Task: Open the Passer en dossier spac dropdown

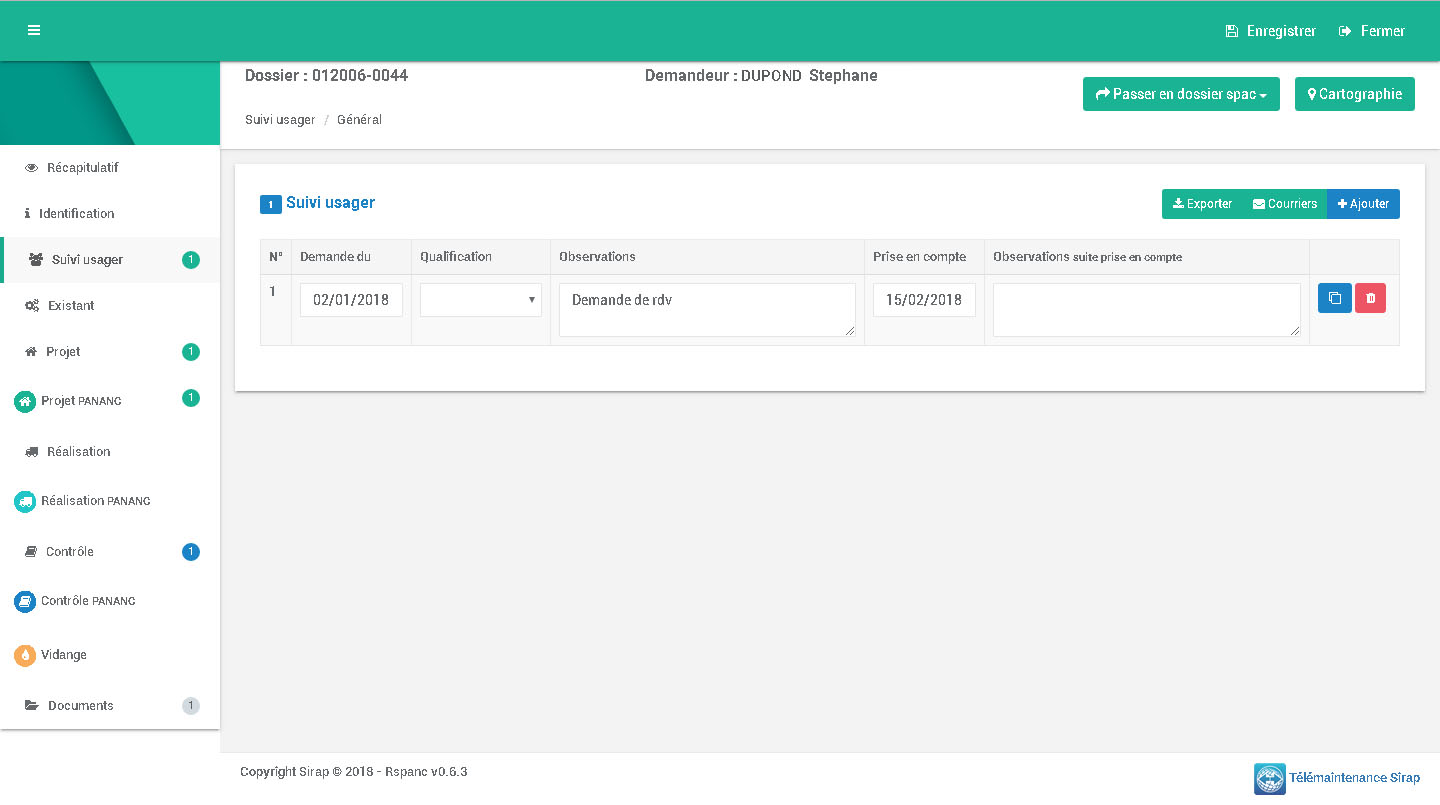Action: [x=1181, y=94]
